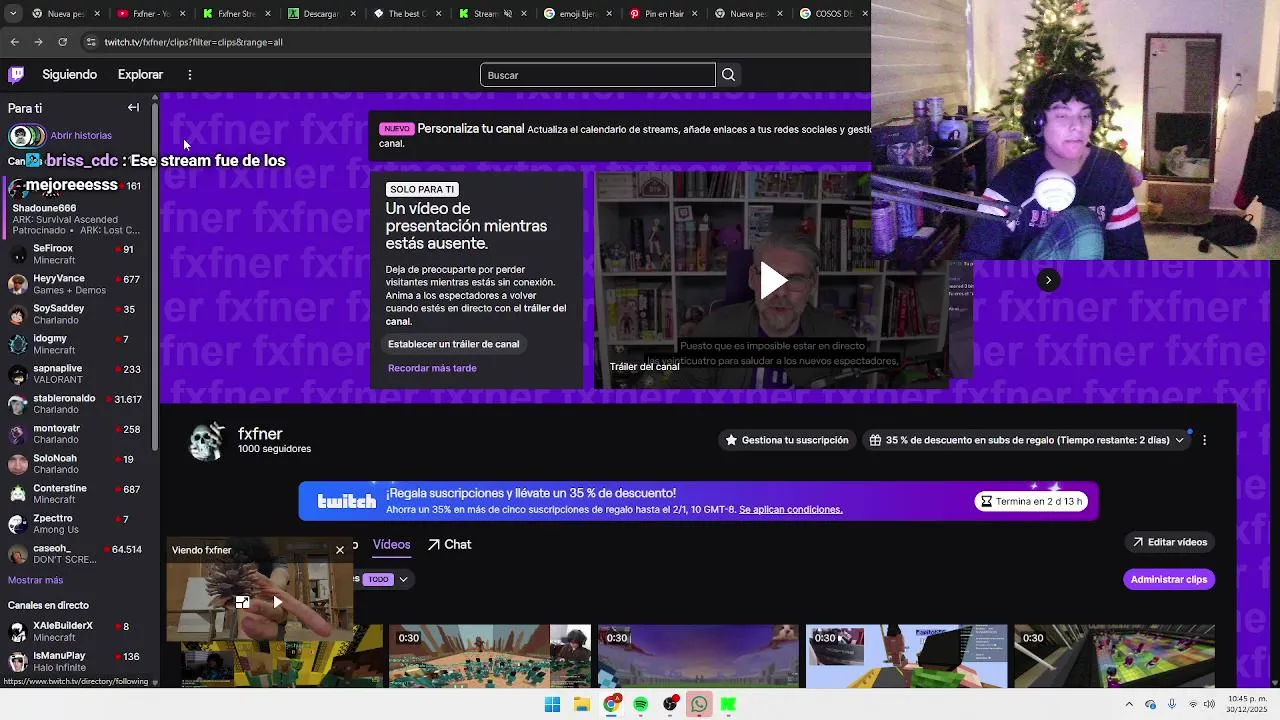Open the IsManuPlay channel
Viewport: 1280px width, 720px height.
(x=77, y=661)
